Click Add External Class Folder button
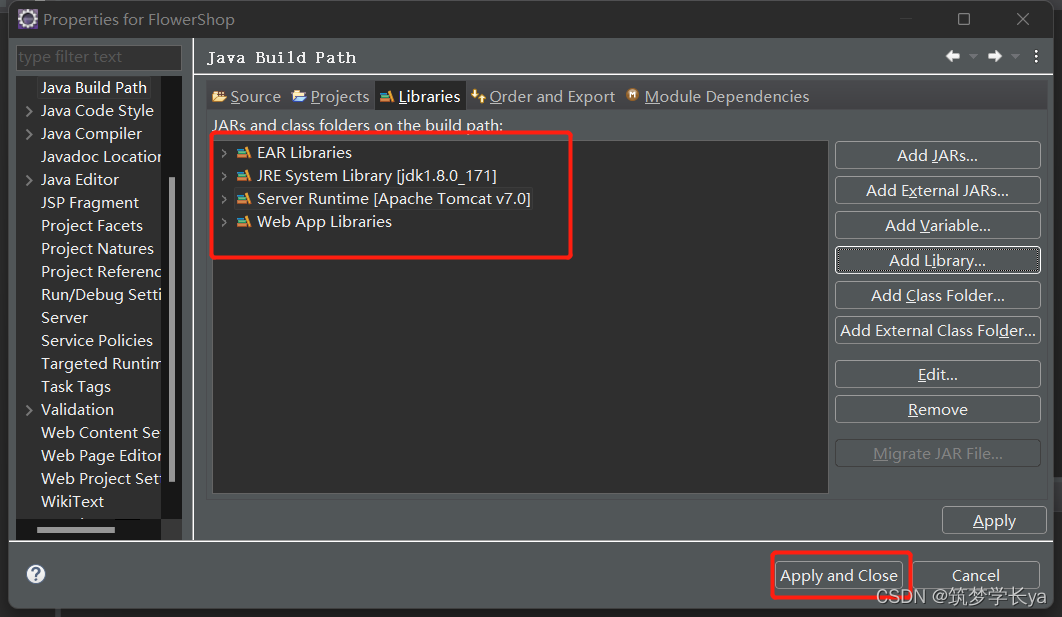The image size is (1062, 617). 937,331
